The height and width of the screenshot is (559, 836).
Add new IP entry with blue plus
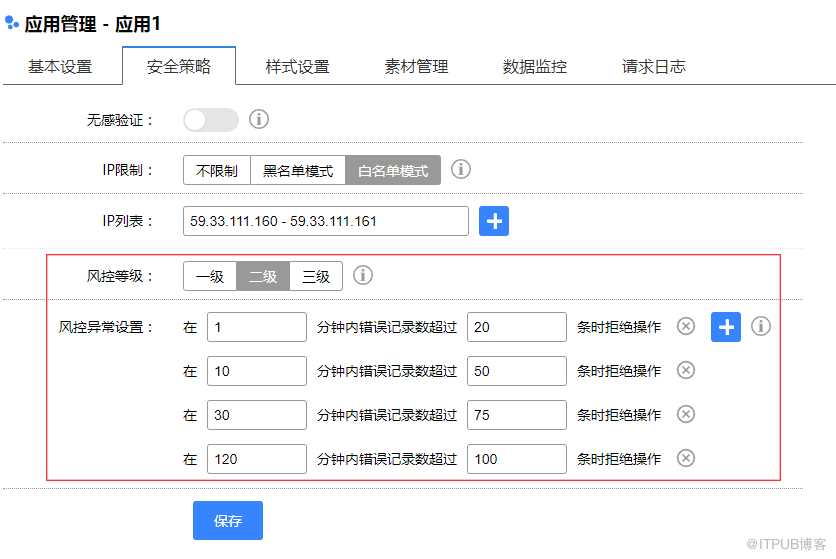[494, 221]
